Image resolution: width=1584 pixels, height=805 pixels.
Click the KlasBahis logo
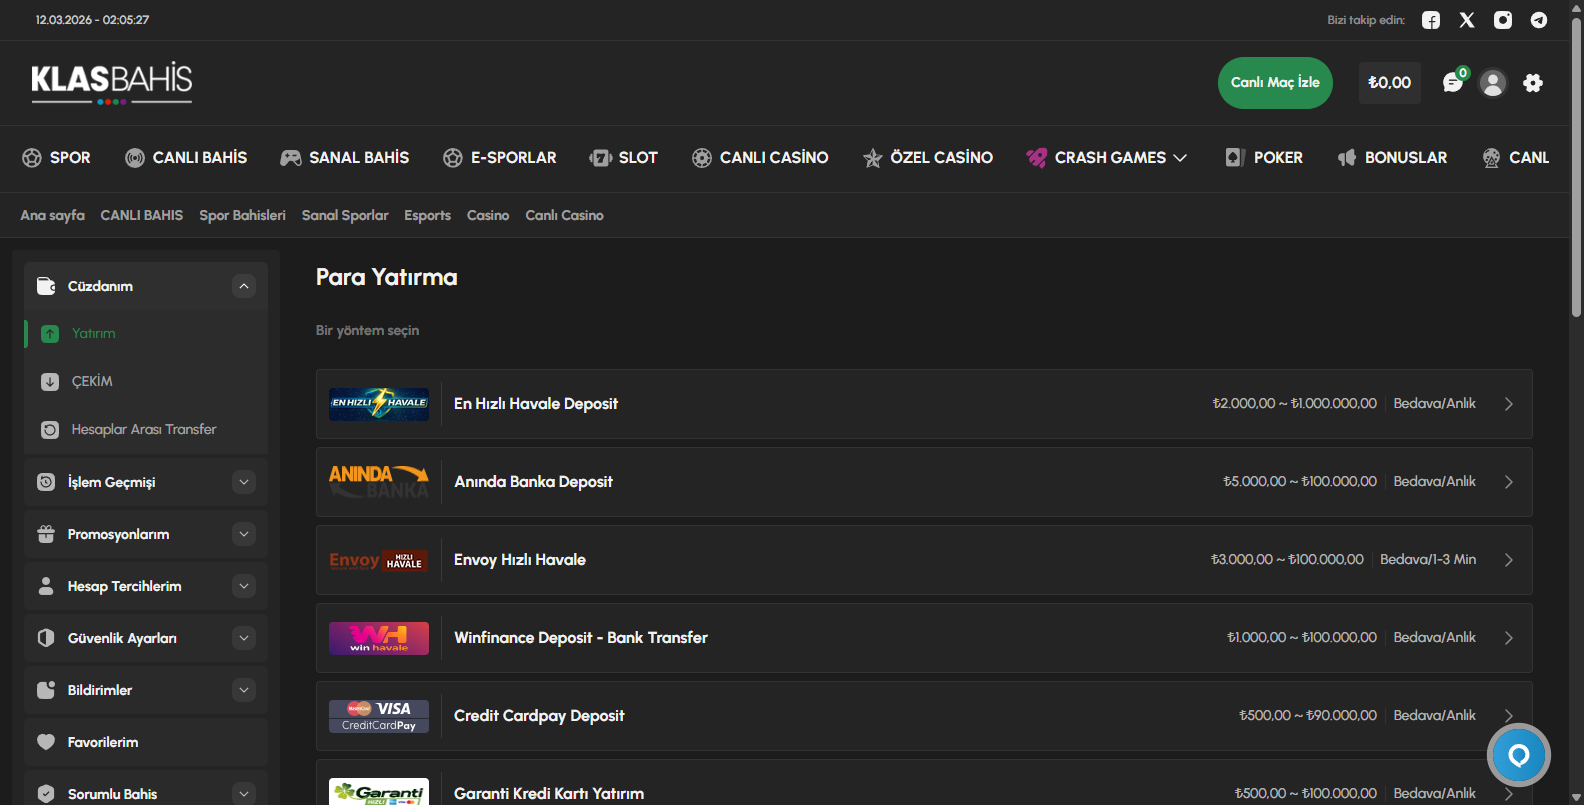click(x=112, y=82)
